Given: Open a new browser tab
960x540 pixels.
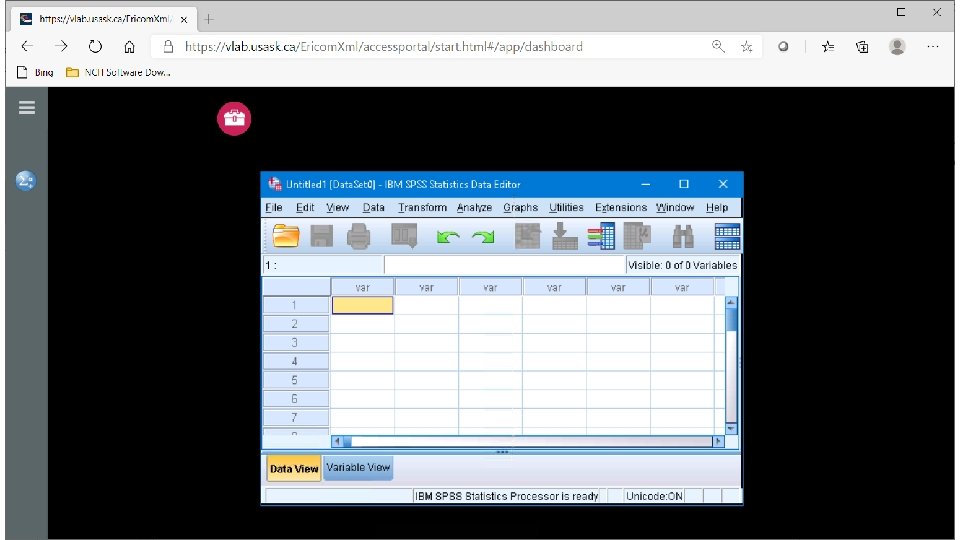Looking at the screenshot, I should click(209, 20).
